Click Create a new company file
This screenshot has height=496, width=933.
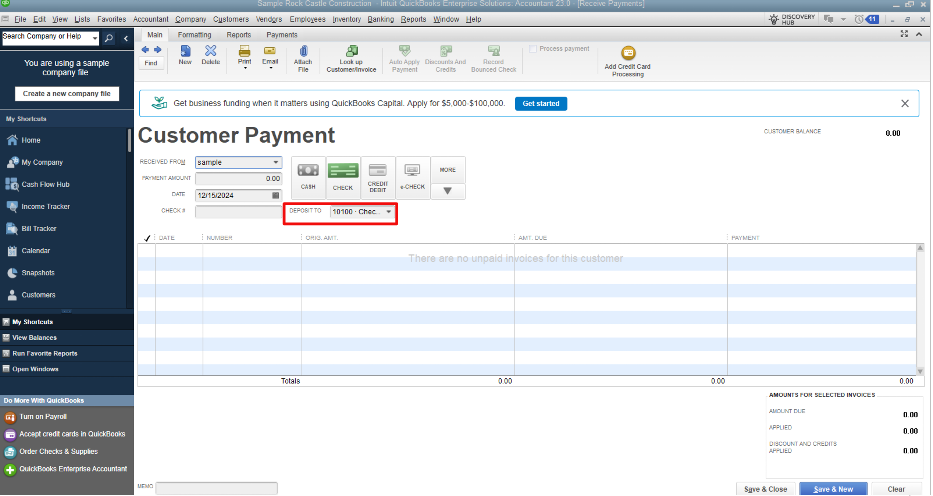(x=67, y=93)
